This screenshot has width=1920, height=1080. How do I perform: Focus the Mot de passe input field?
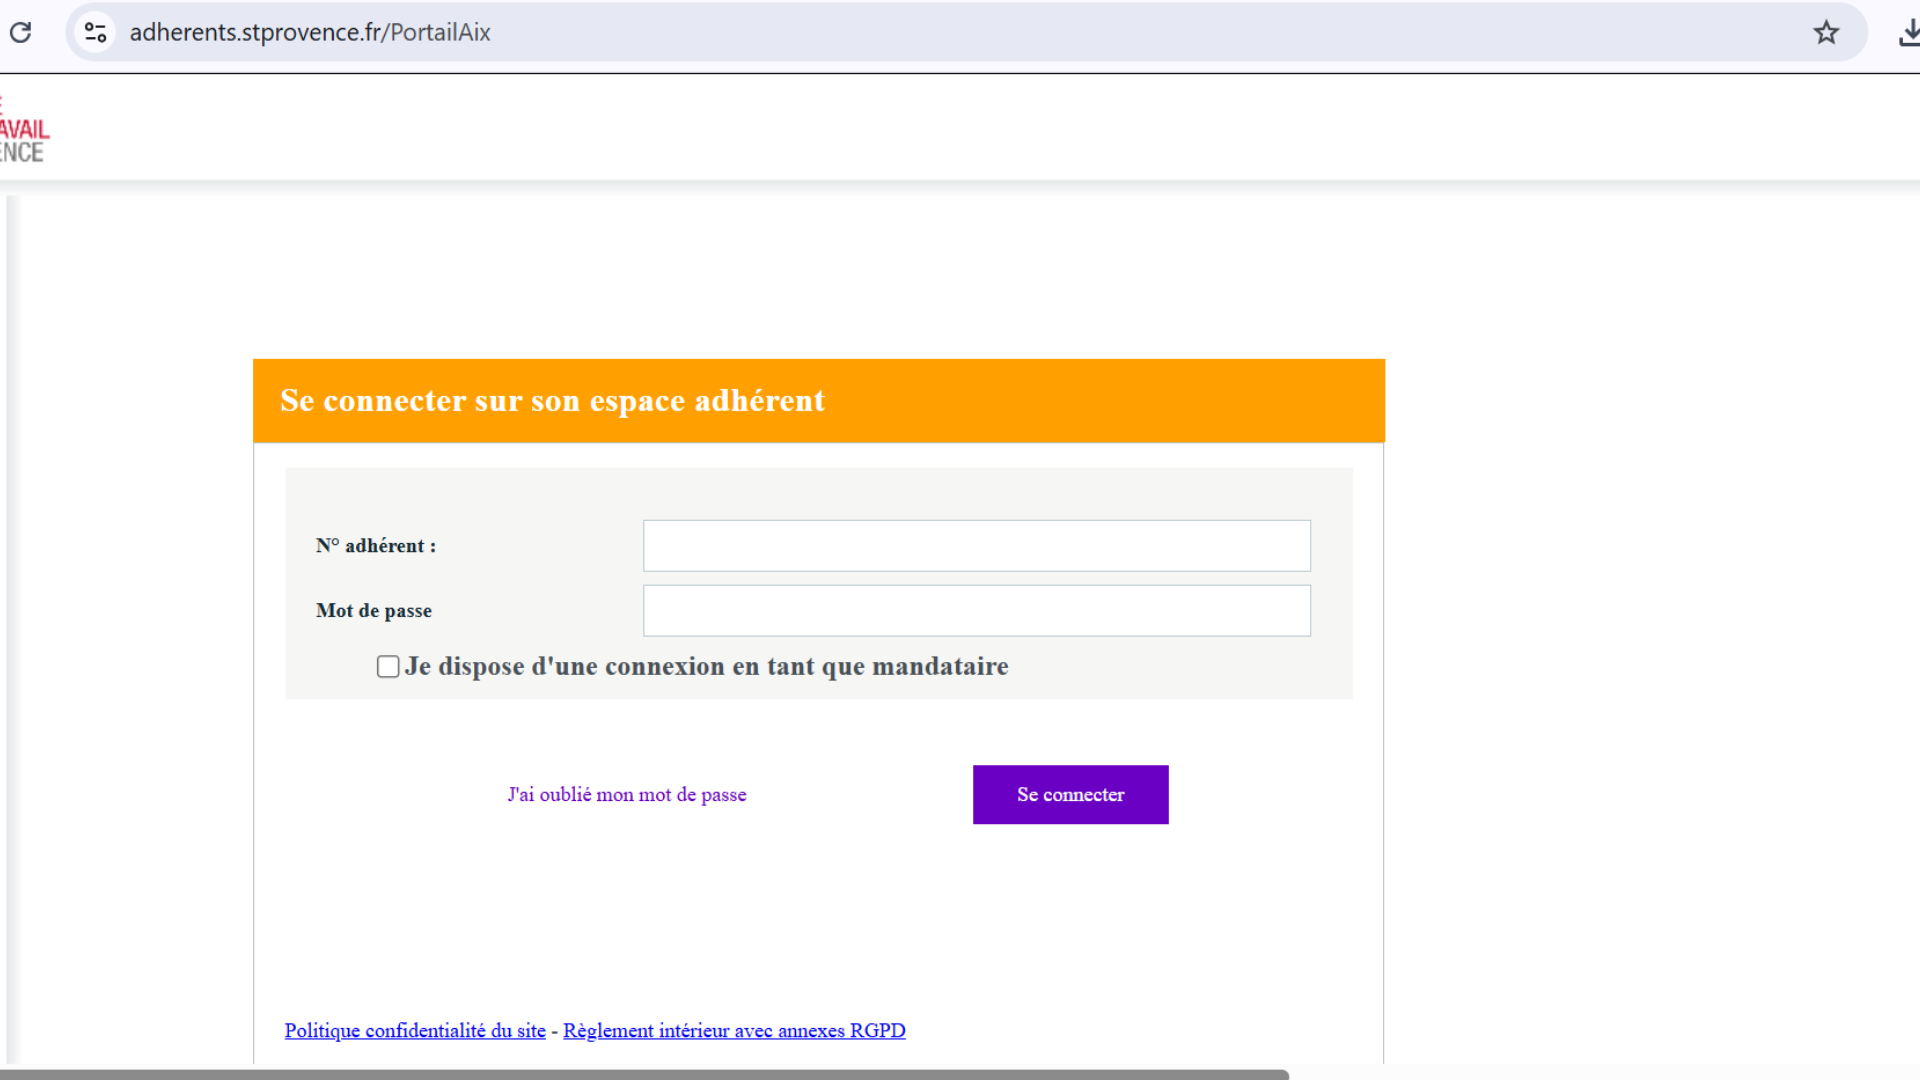[976, 610]
